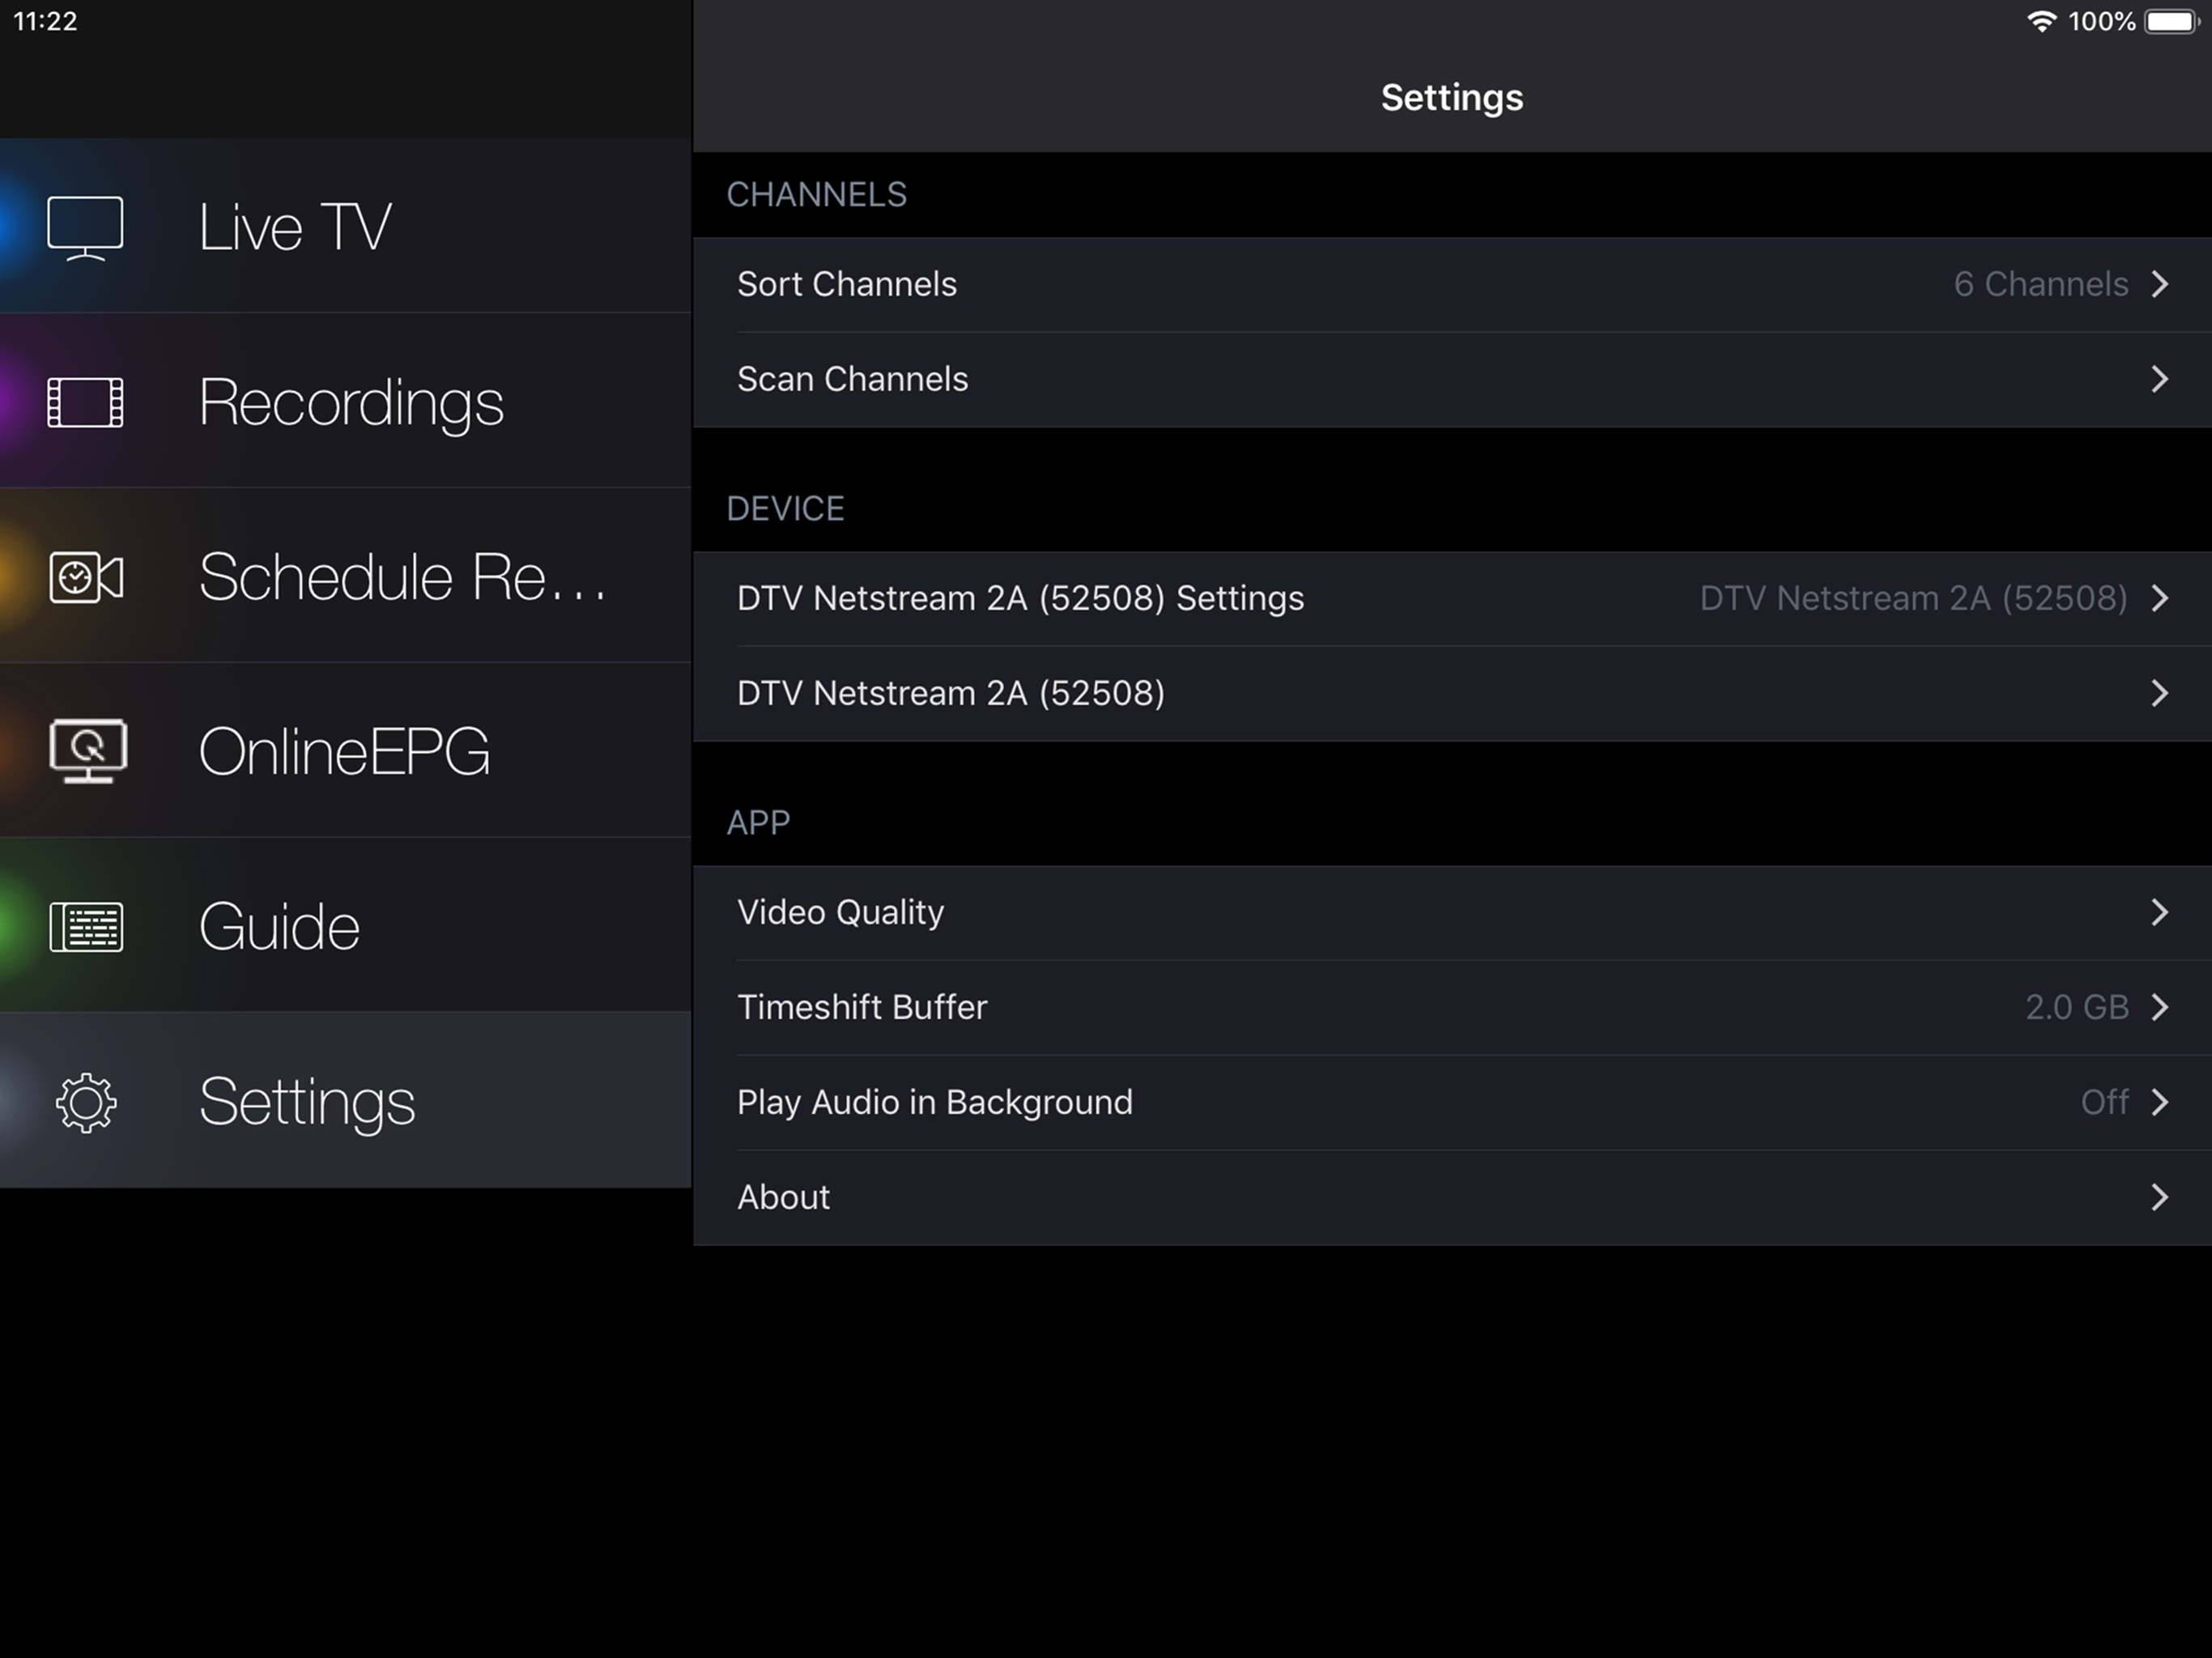2212x1658 pixels.
Task: Open the DTV Netstream 2A (52508) device row
Action: [x=1452, y=693]
